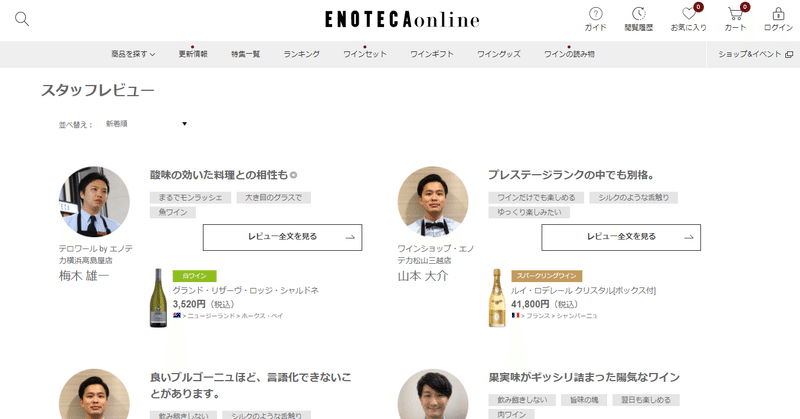Click the ニュージーランド region link
800x419 pixels.
tap(211, 316)
